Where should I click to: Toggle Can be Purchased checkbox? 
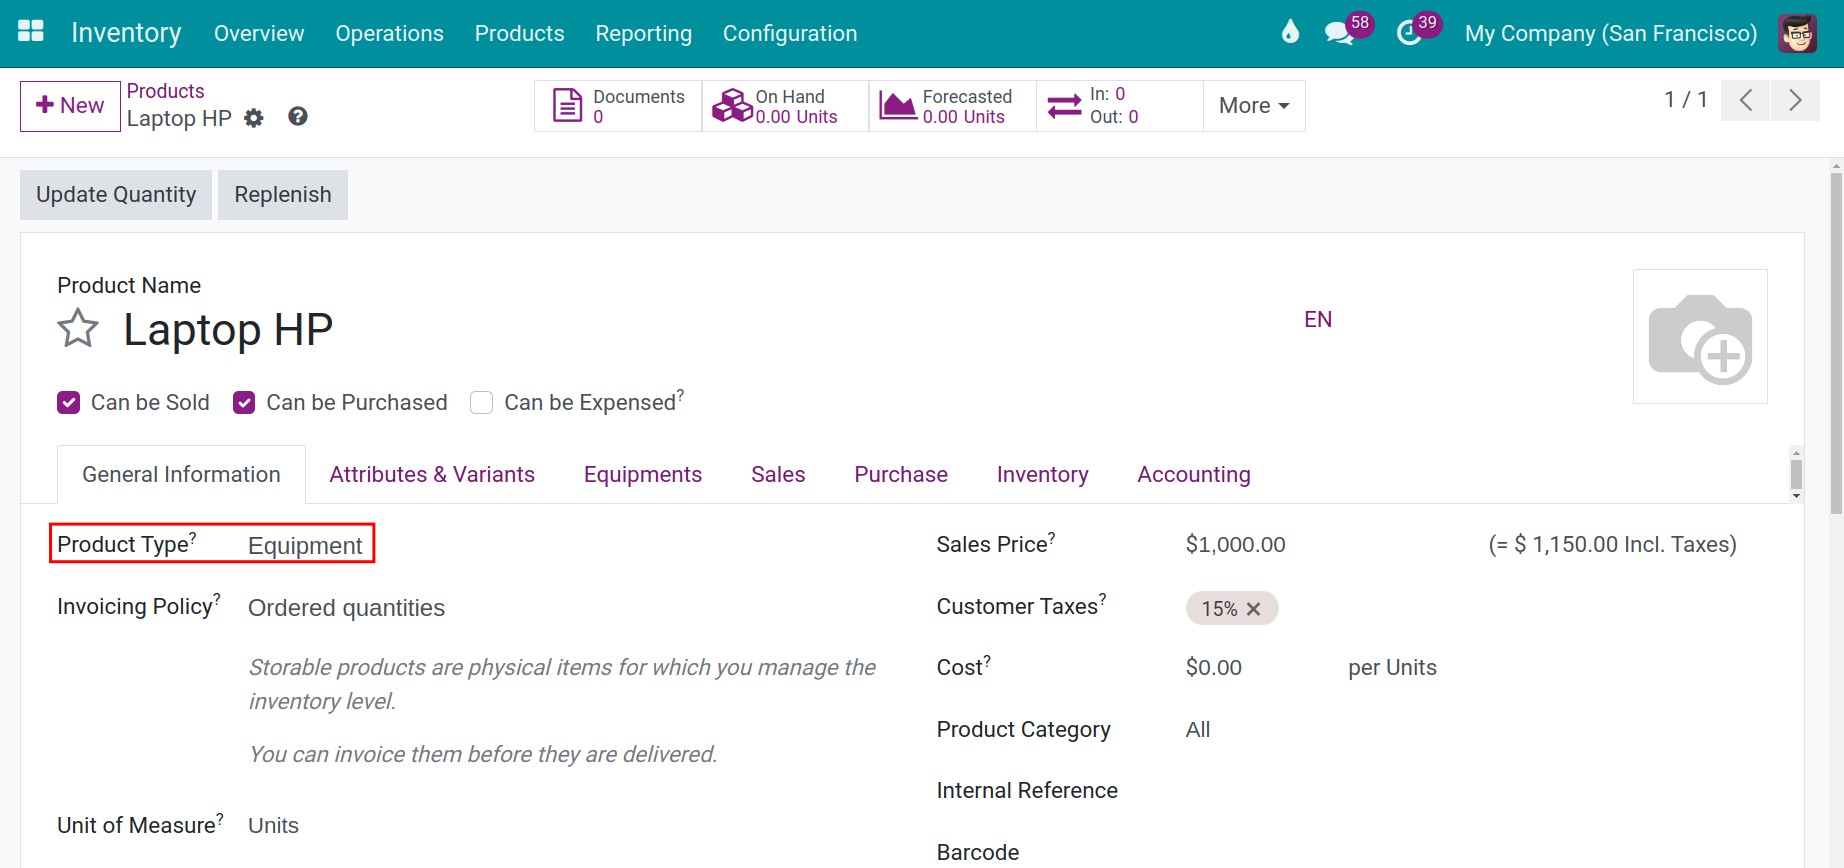click(244, 402)
